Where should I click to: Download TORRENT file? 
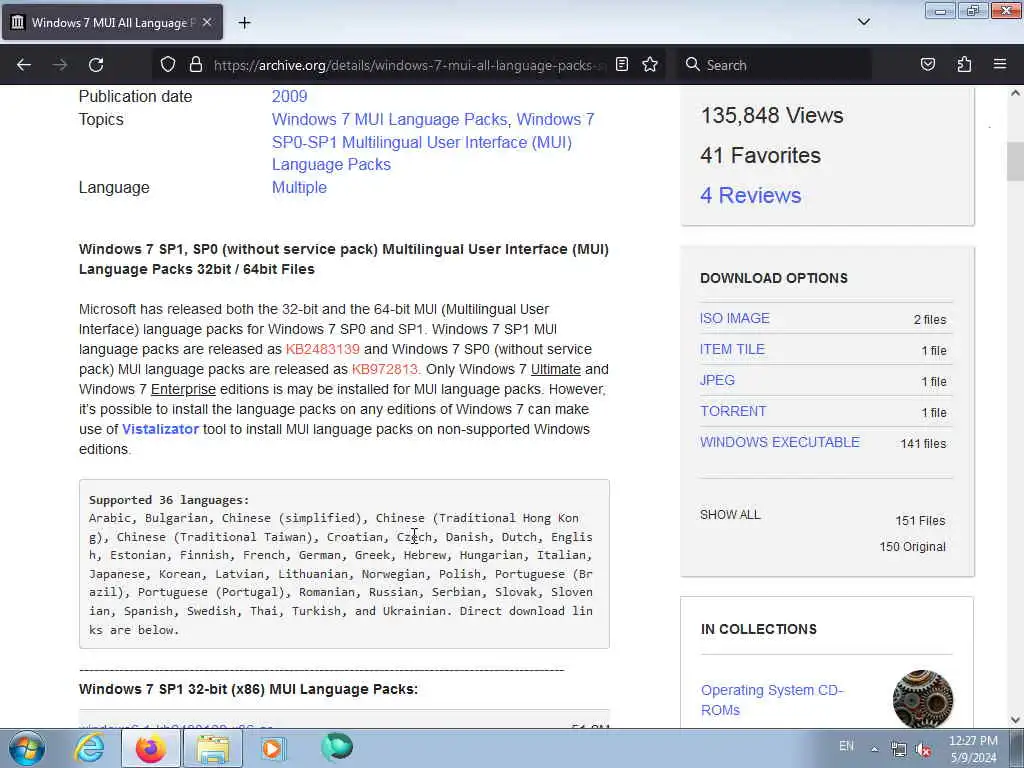coord(733,411)
